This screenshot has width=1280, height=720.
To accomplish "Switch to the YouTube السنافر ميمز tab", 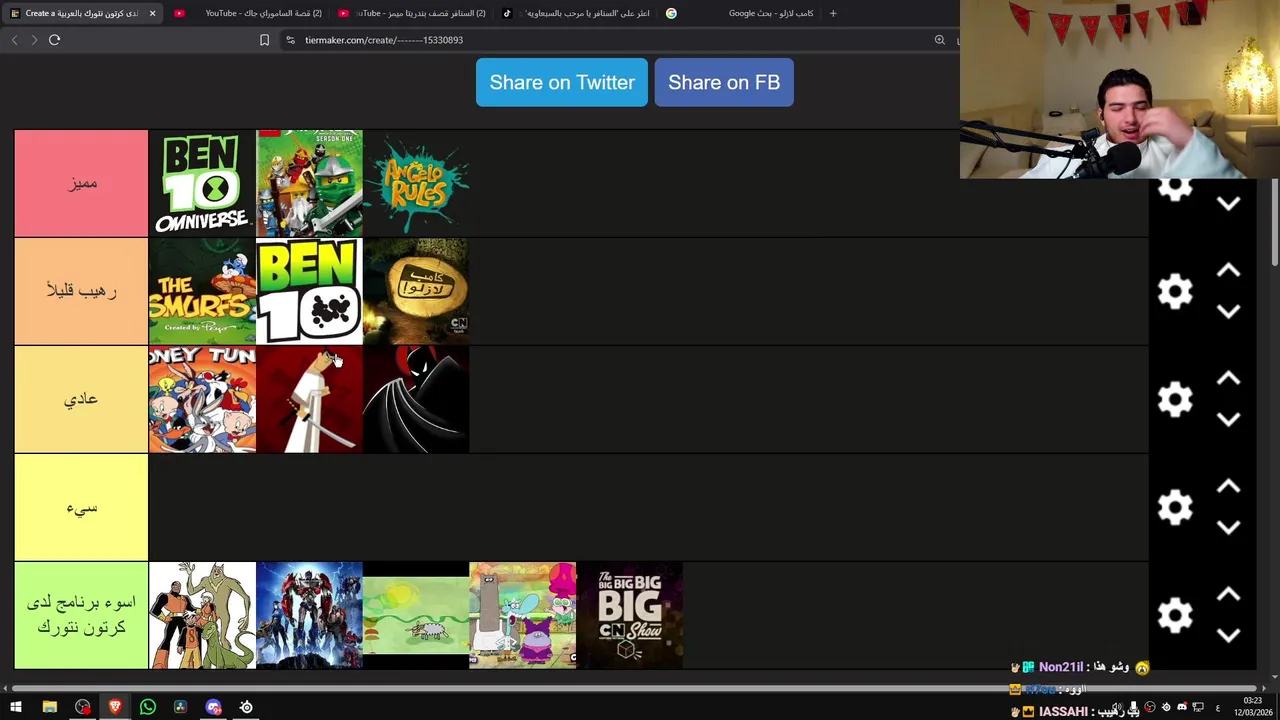I will [x=412, y=13].
